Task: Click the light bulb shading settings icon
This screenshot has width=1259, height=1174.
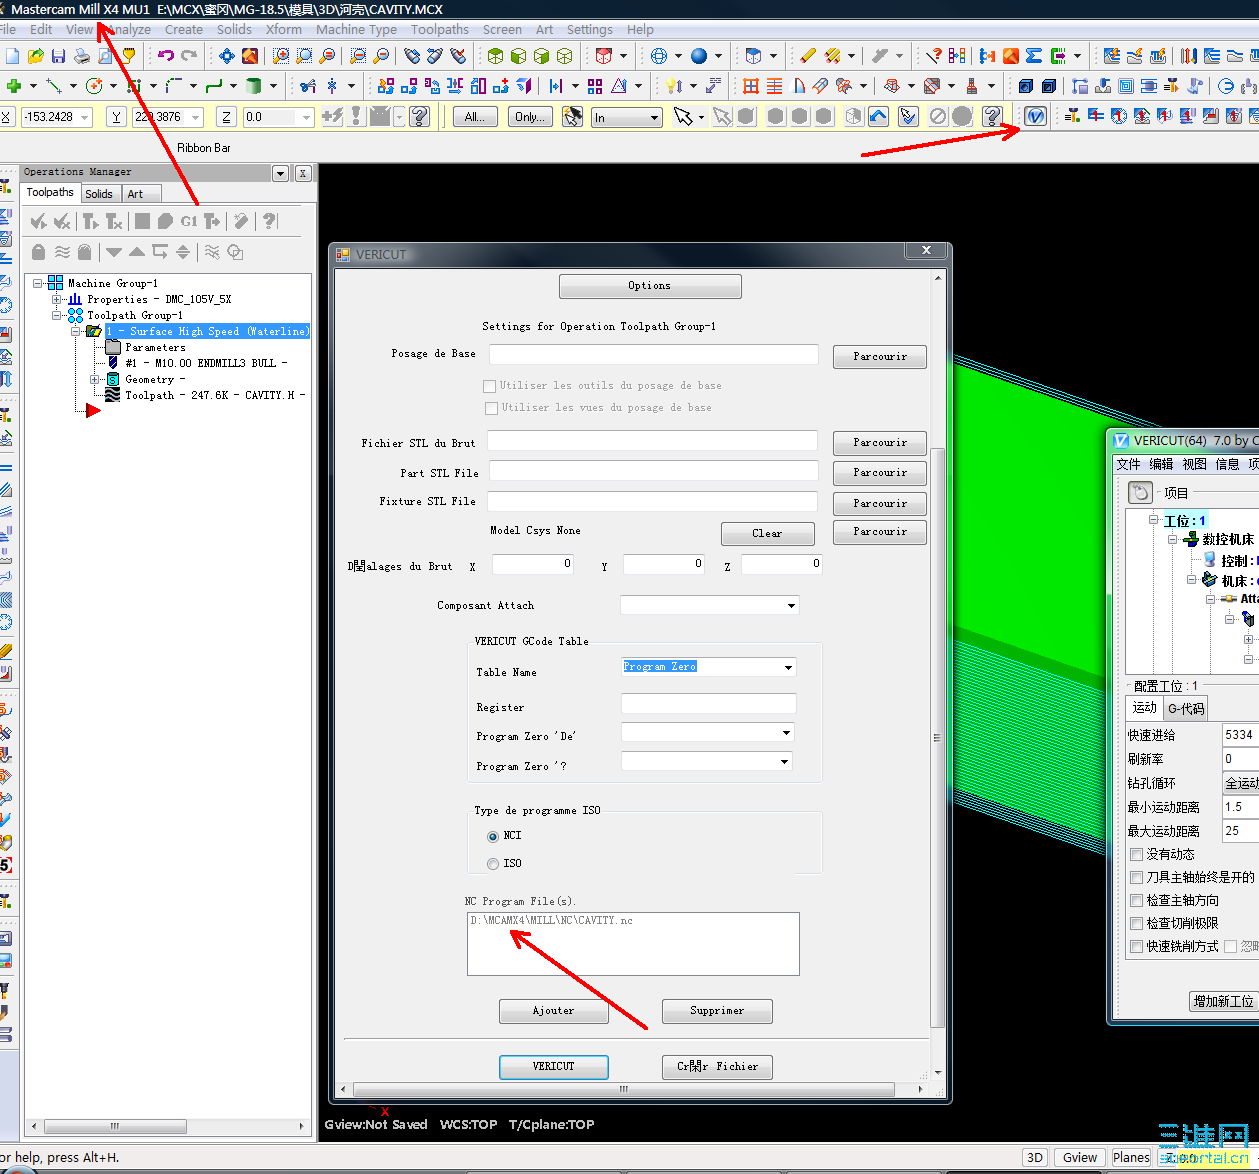Action: pyautogui.click(x=674, y=86)
